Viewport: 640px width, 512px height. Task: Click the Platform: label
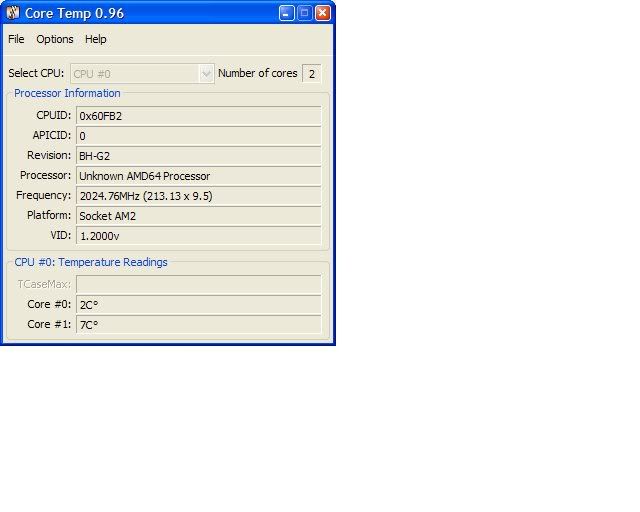(49, 216)
